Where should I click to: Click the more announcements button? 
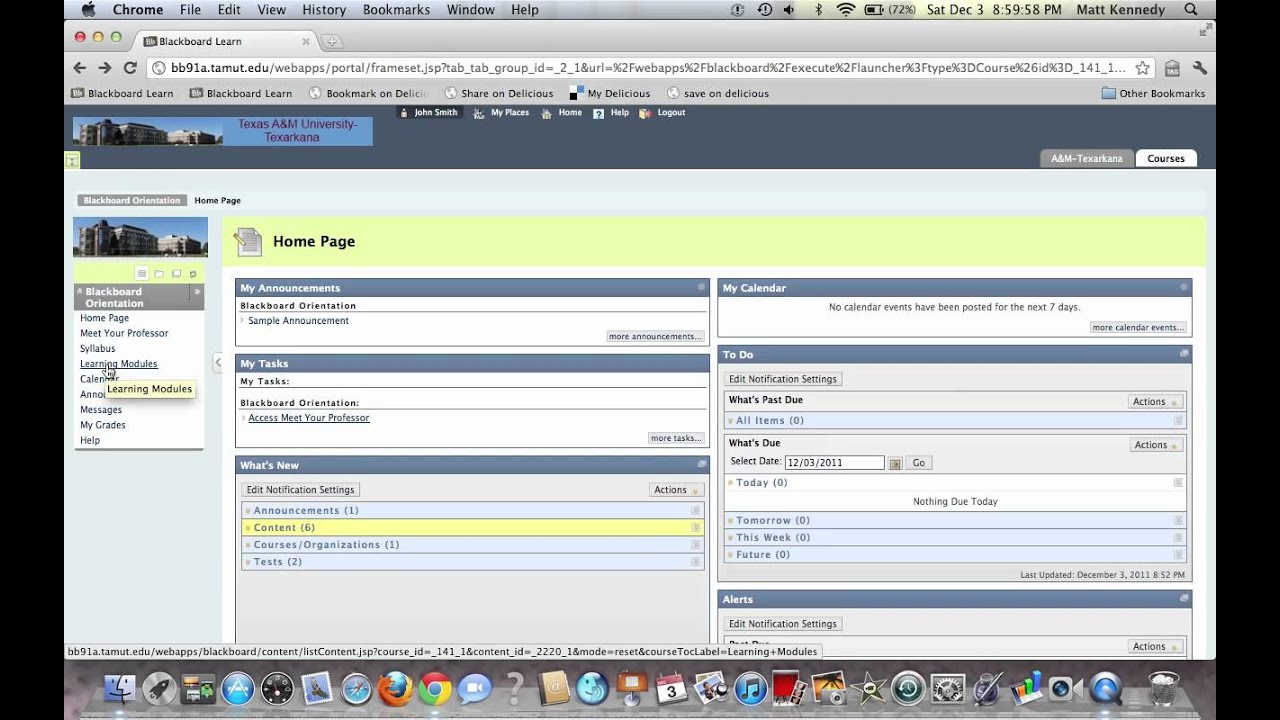655,336
